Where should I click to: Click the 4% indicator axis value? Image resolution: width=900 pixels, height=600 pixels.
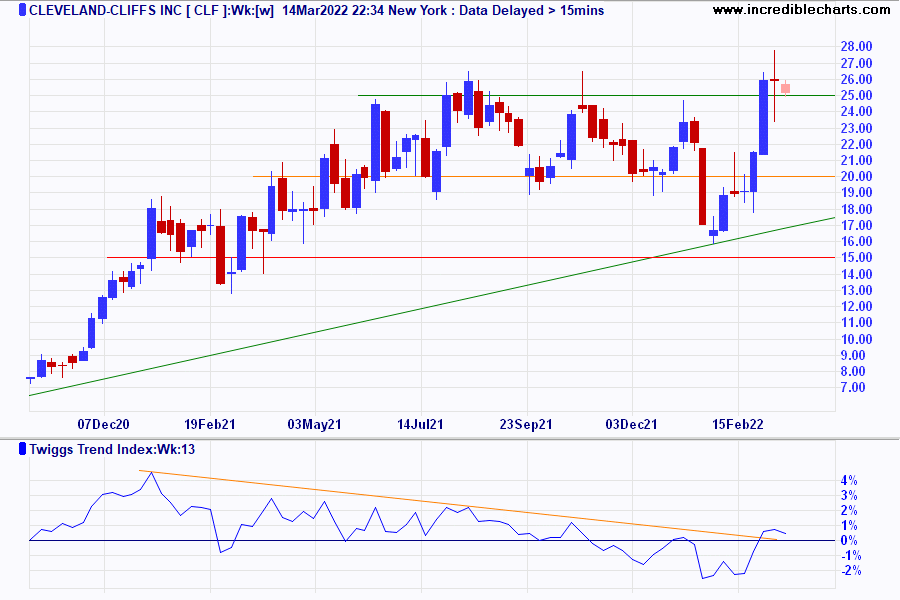pos(849,481)
